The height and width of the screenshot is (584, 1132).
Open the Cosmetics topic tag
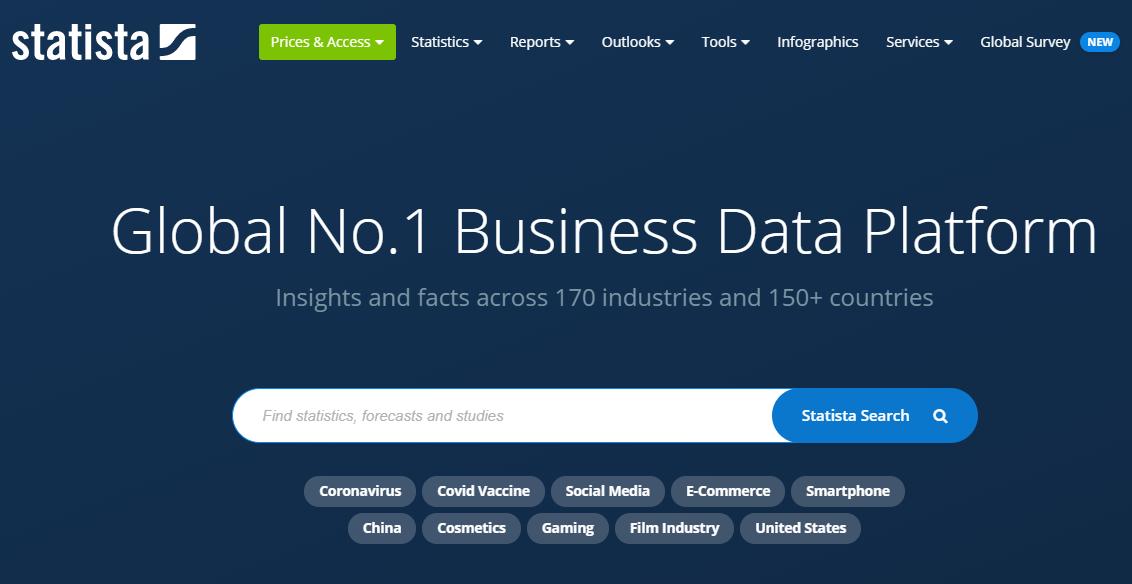tap(471, 528)
